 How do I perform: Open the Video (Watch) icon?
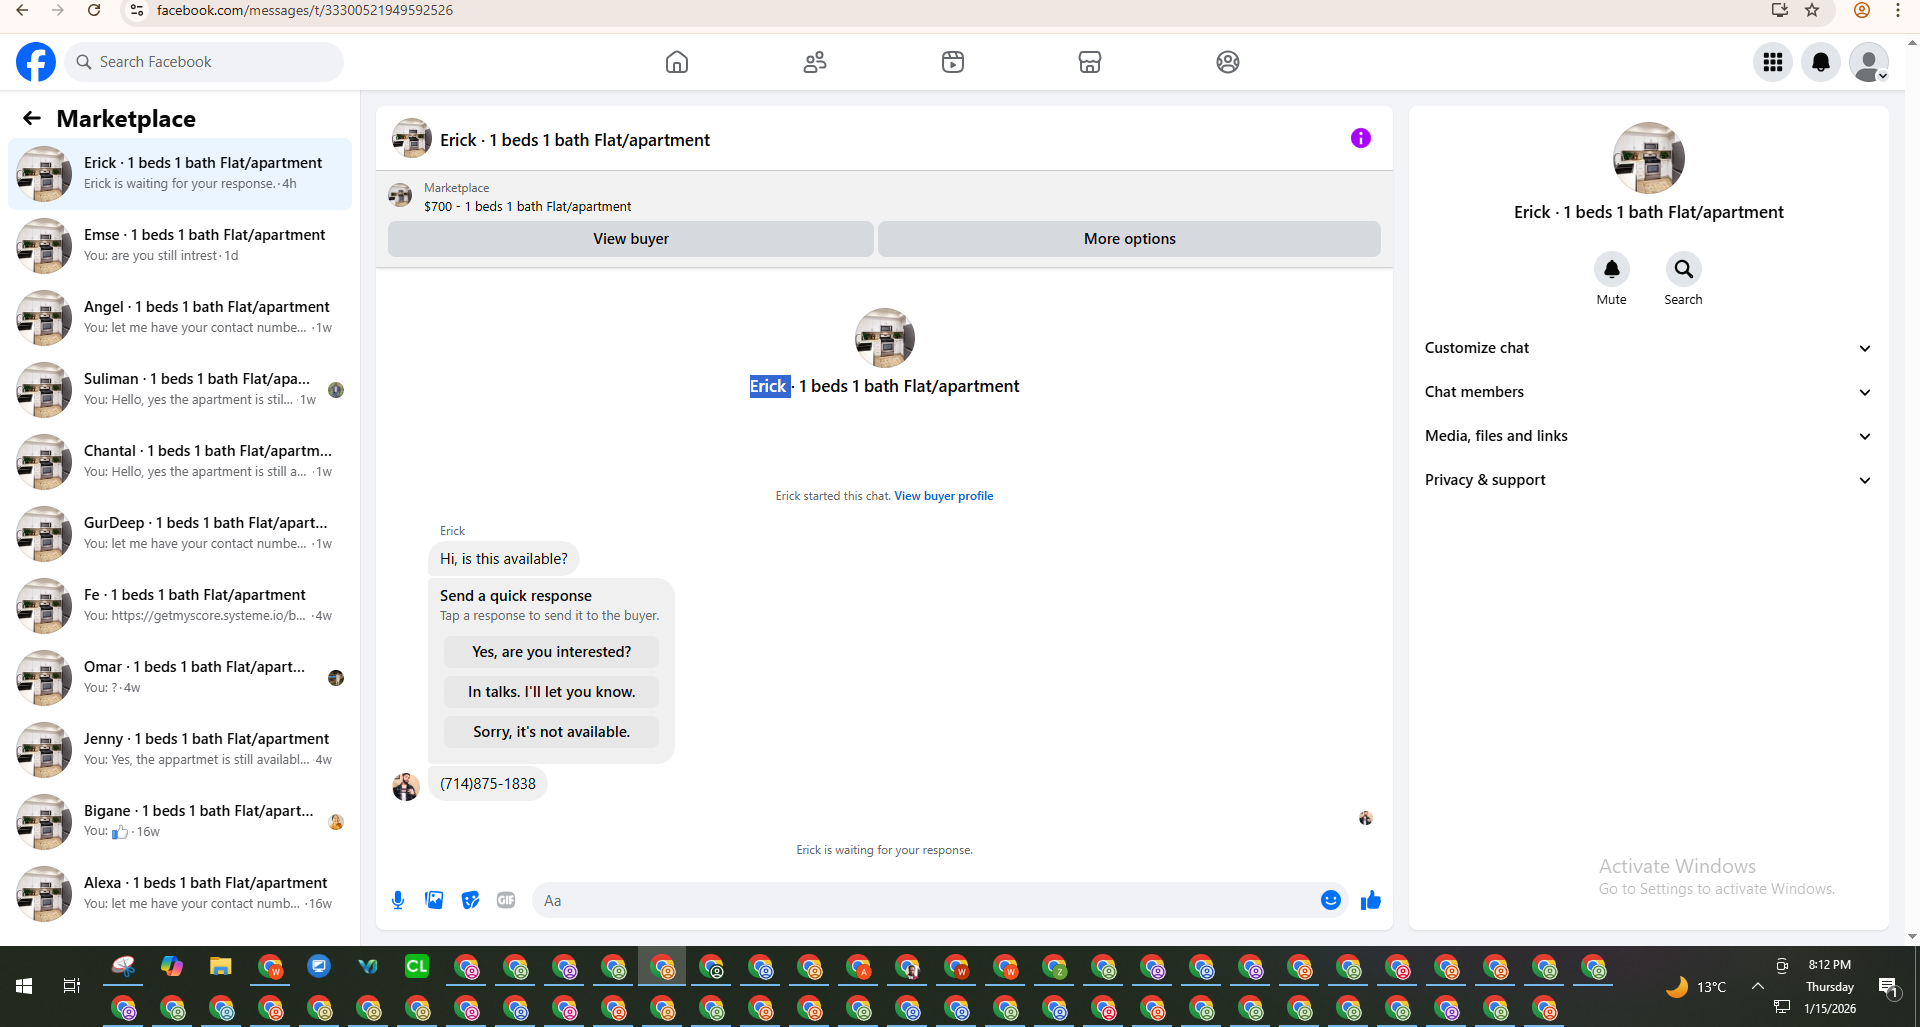(x=953, y=62)
